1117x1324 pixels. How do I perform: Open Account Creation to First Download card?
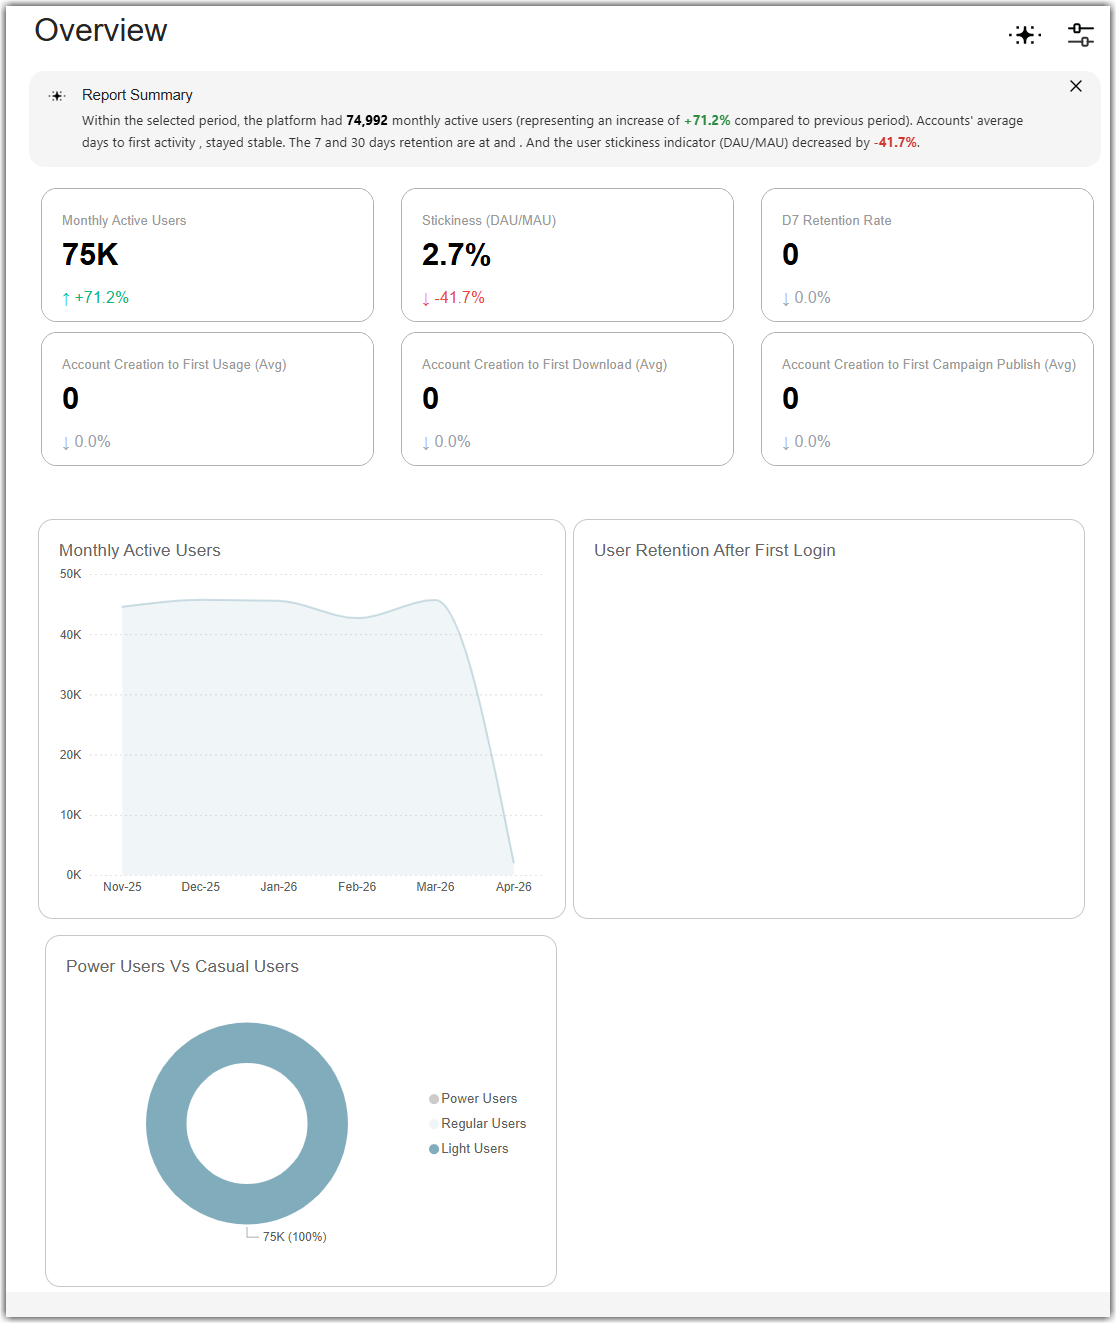coord(567,399)
